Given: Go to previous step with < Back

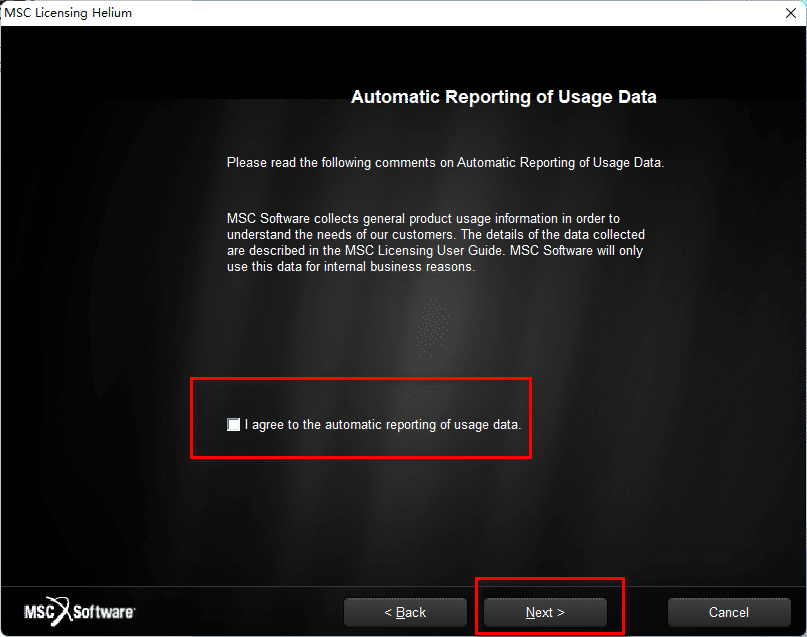Looking at the screenshot, I should point(405,612).
